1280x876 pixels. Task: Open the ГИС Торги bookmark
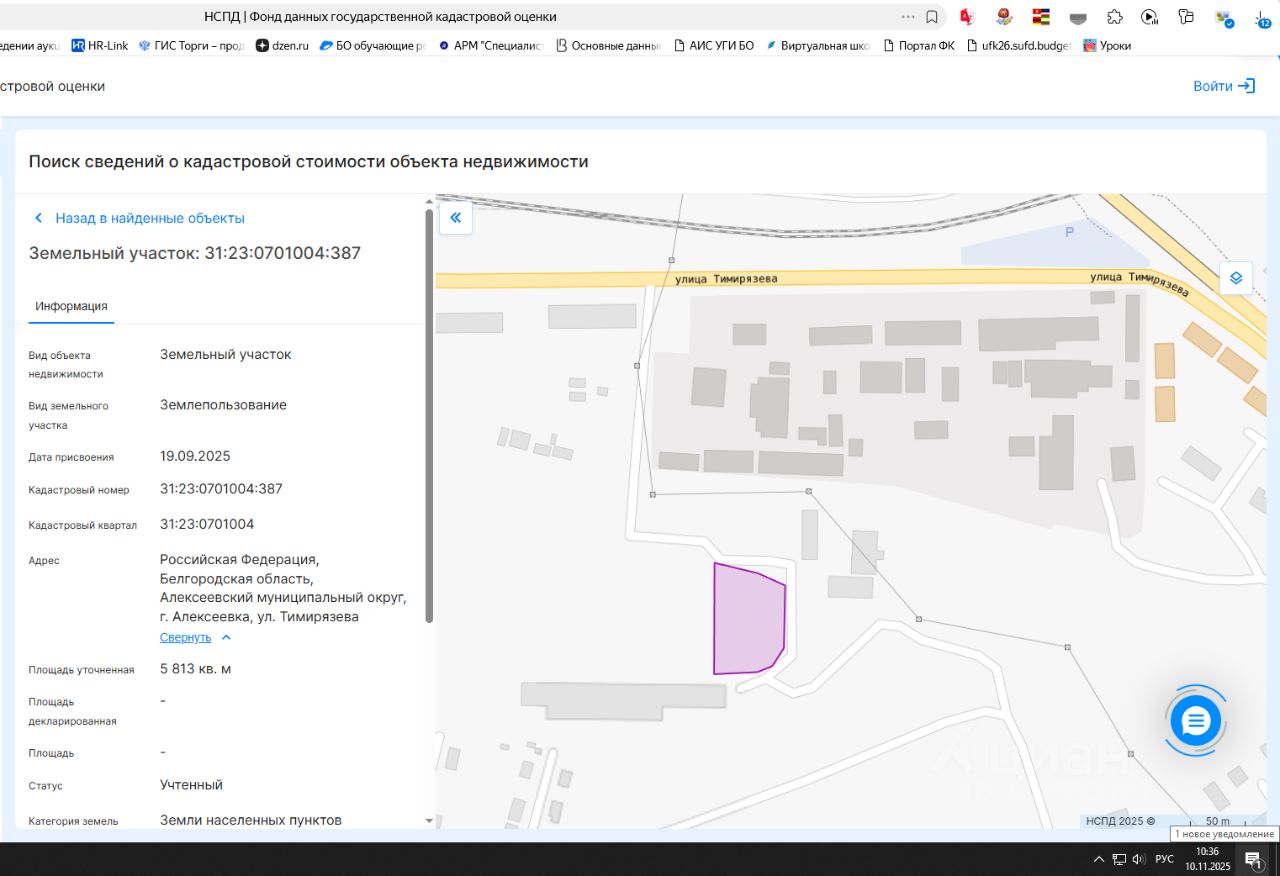point(191,45)
